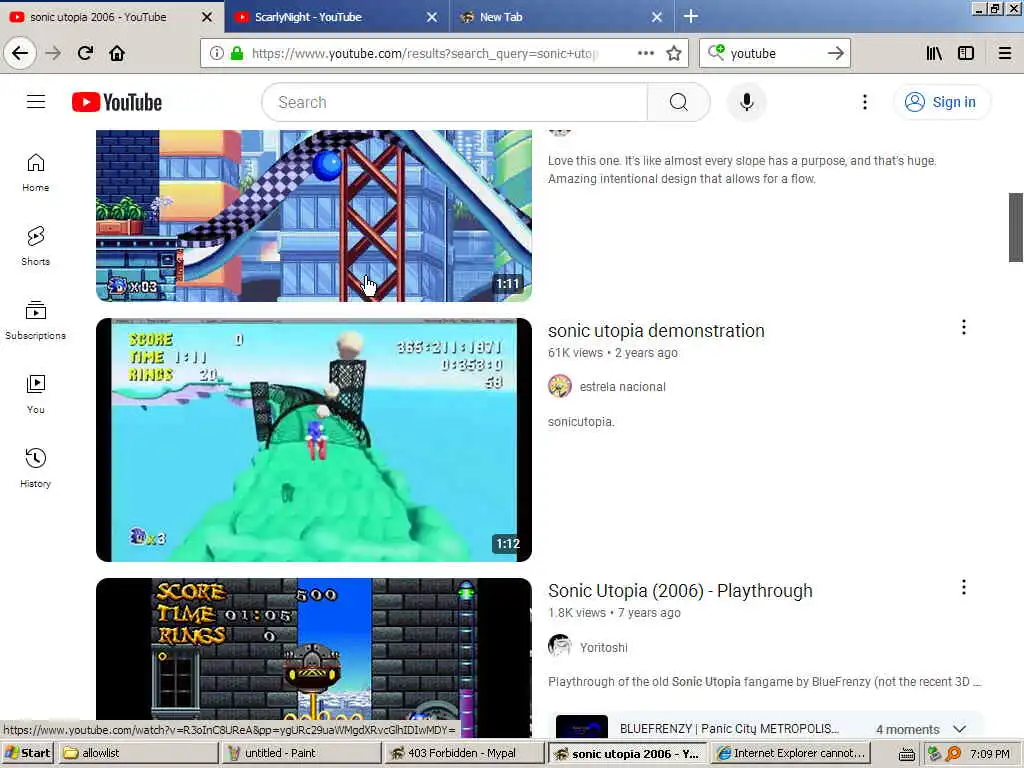Open the Windows Start button
The width and height of the screenshot is (1024, 768).
click(27, 753)
